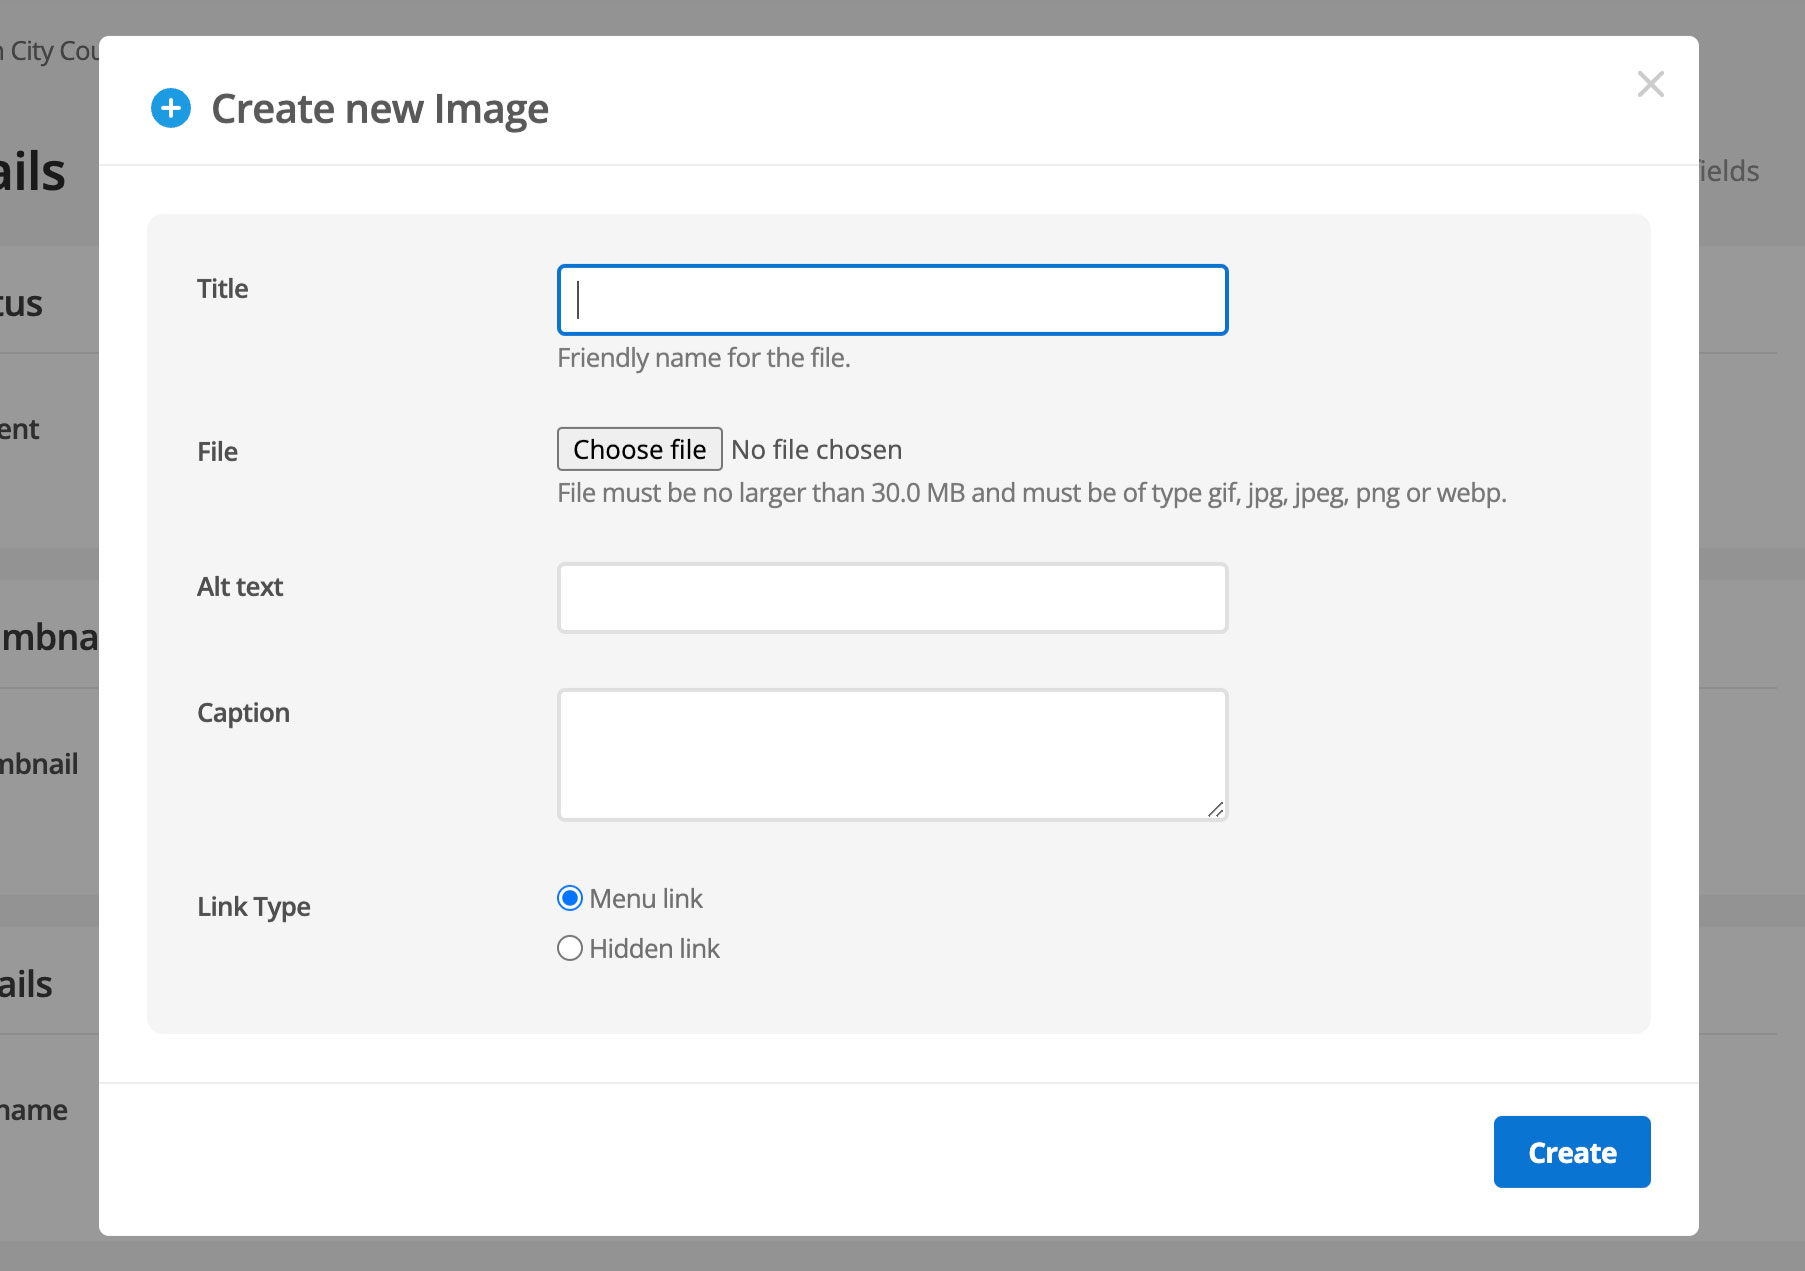
Task: Click the Caption field label
Action: coord(243,713)
